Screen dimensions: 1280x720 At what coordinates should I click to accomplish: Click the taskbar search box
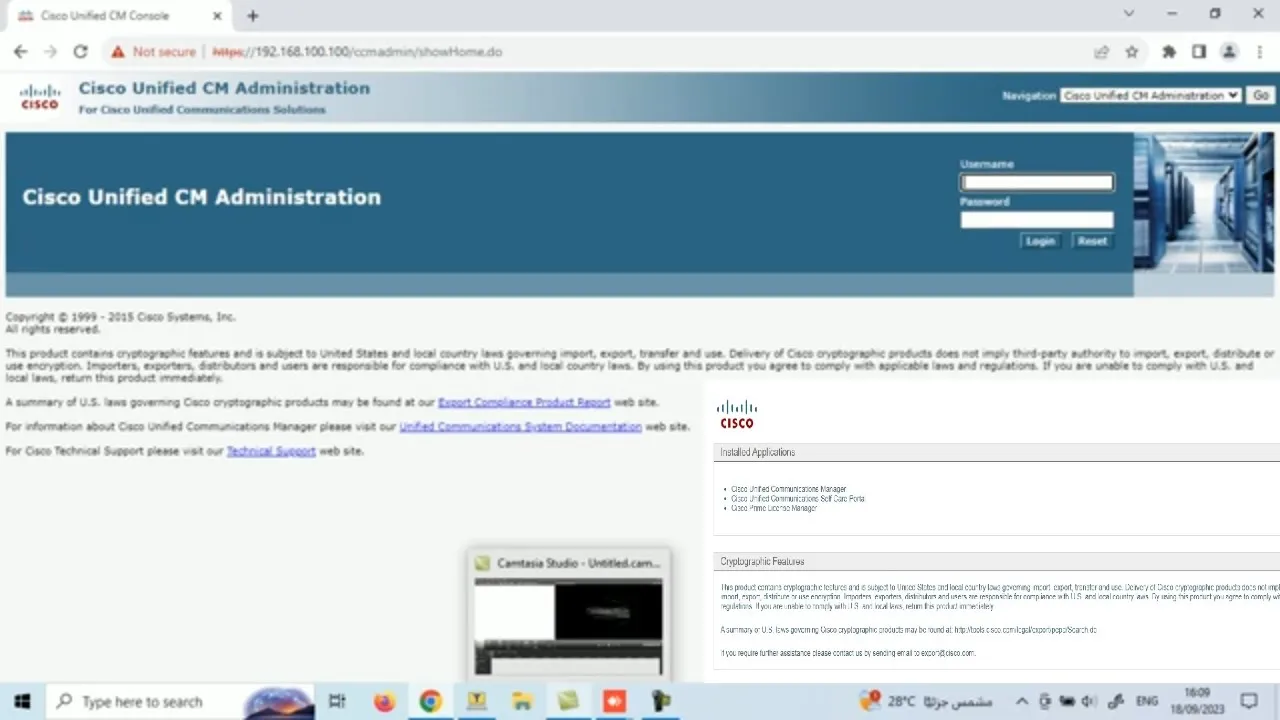180,701
